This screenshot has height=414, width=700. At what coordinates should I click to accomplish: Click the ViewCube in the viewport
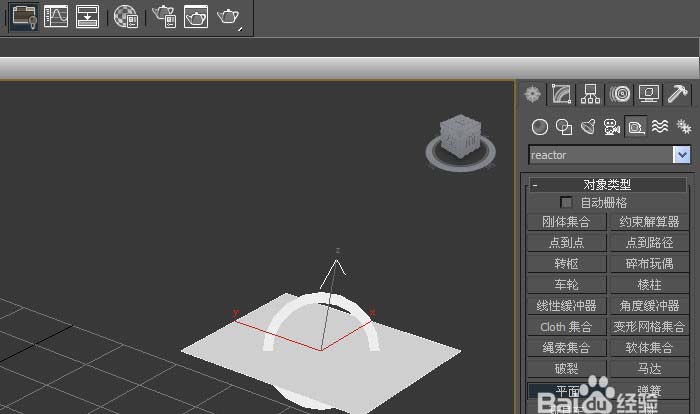[461, 135]
